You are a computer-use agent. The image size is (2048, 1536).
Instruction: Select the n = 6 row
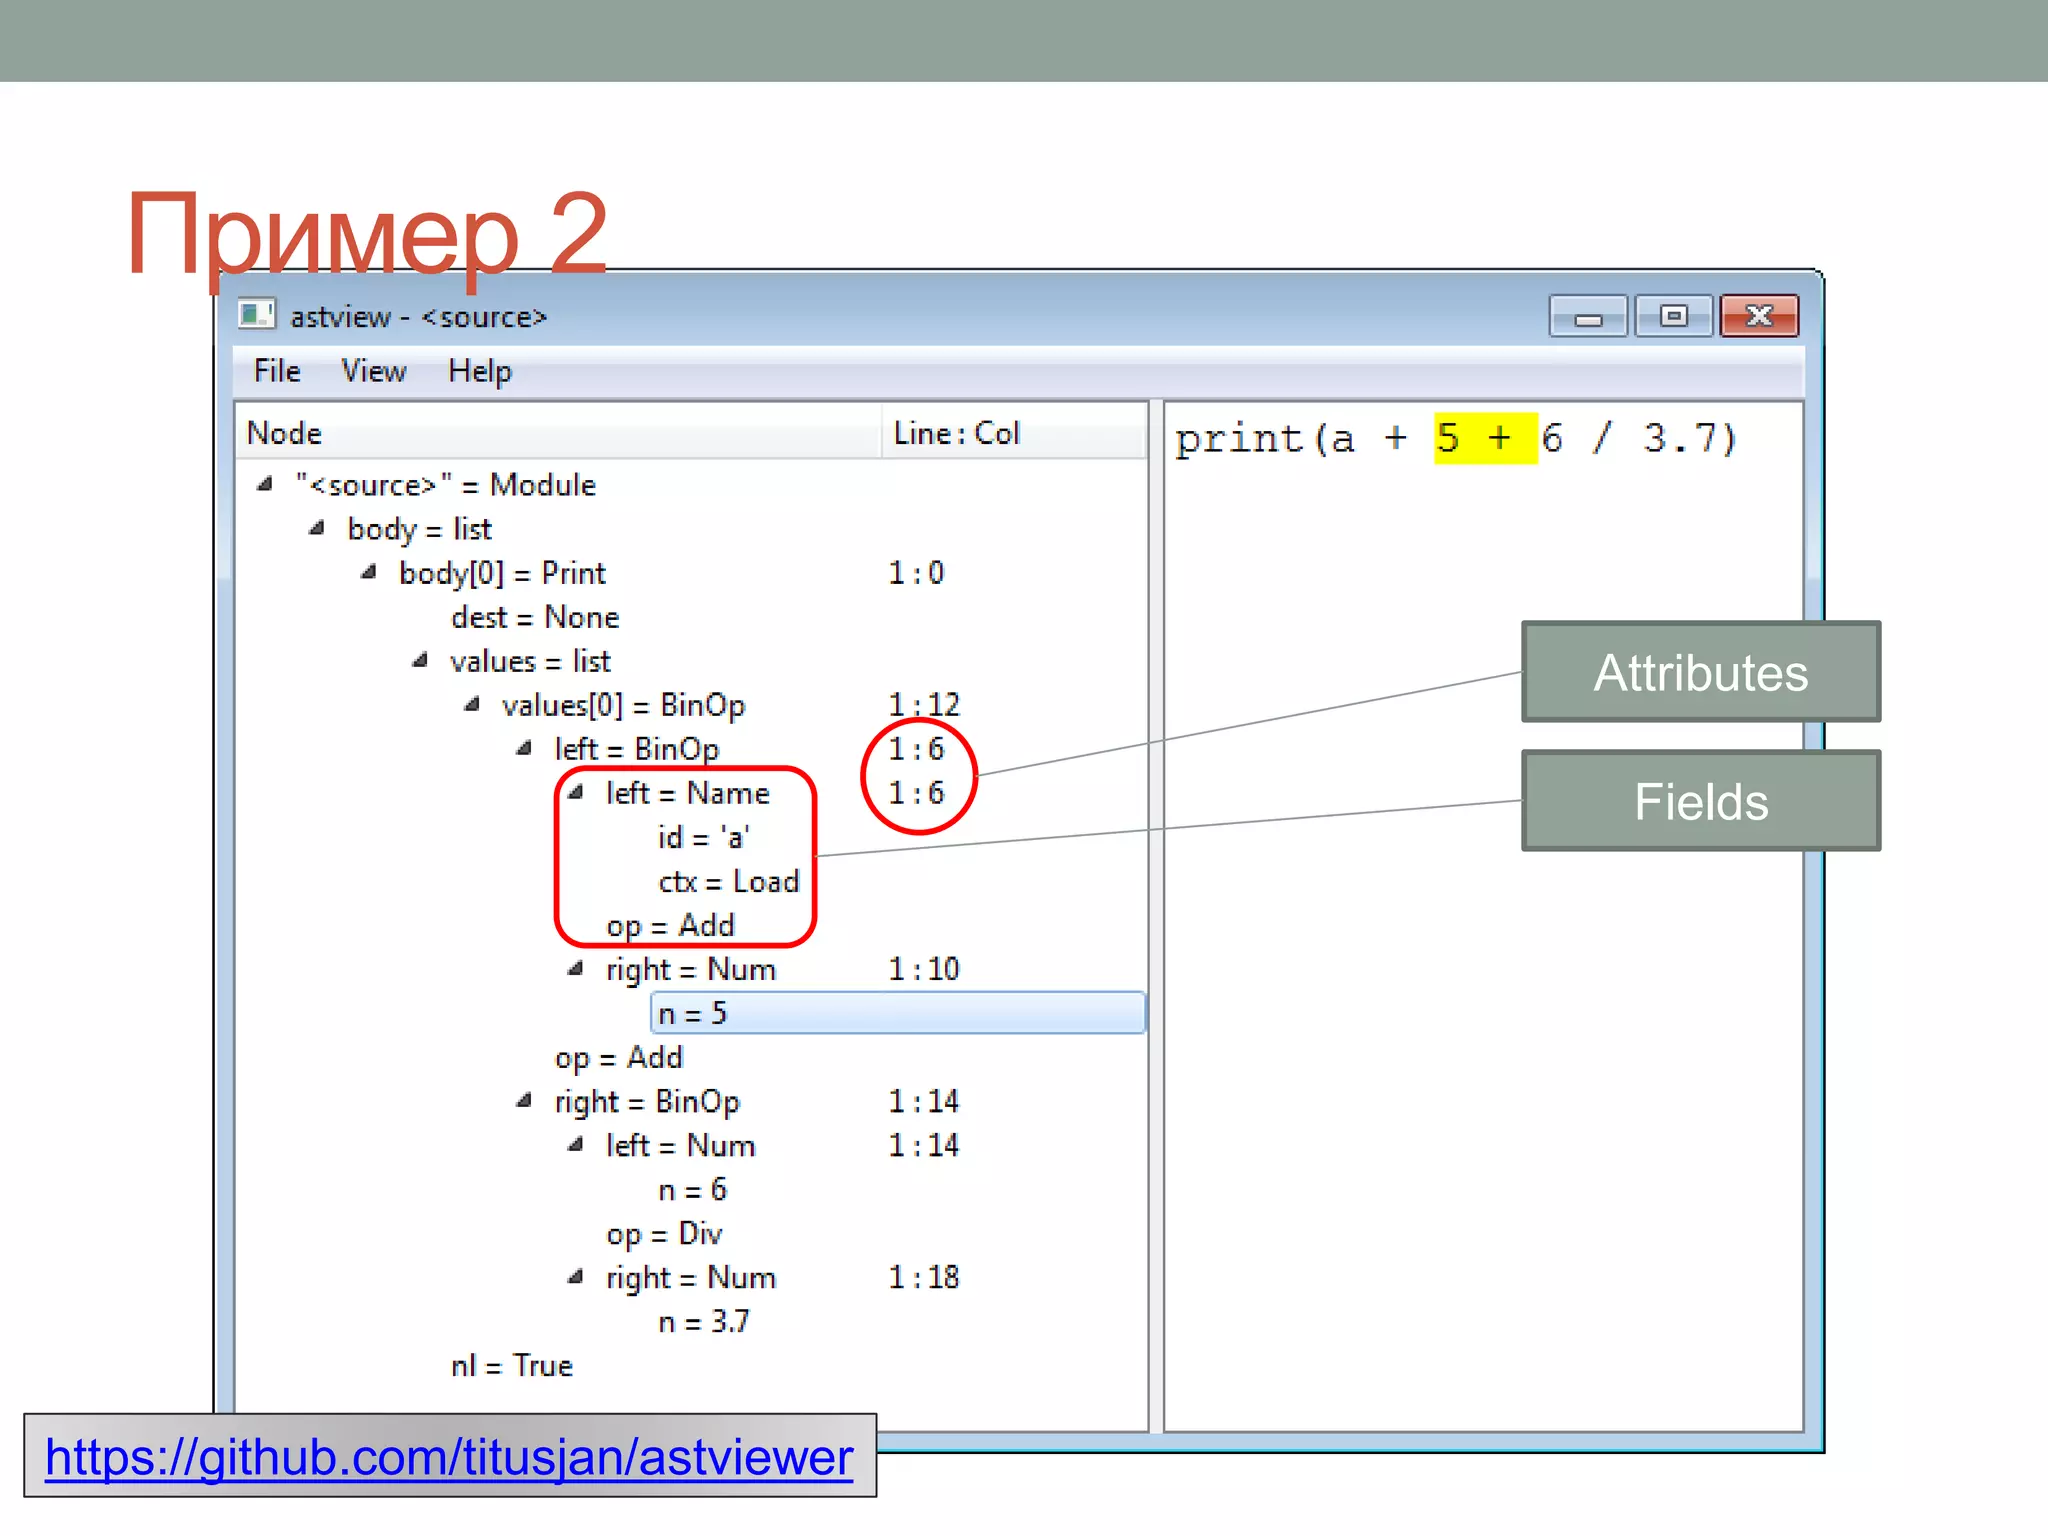[x=692, y=1189]
